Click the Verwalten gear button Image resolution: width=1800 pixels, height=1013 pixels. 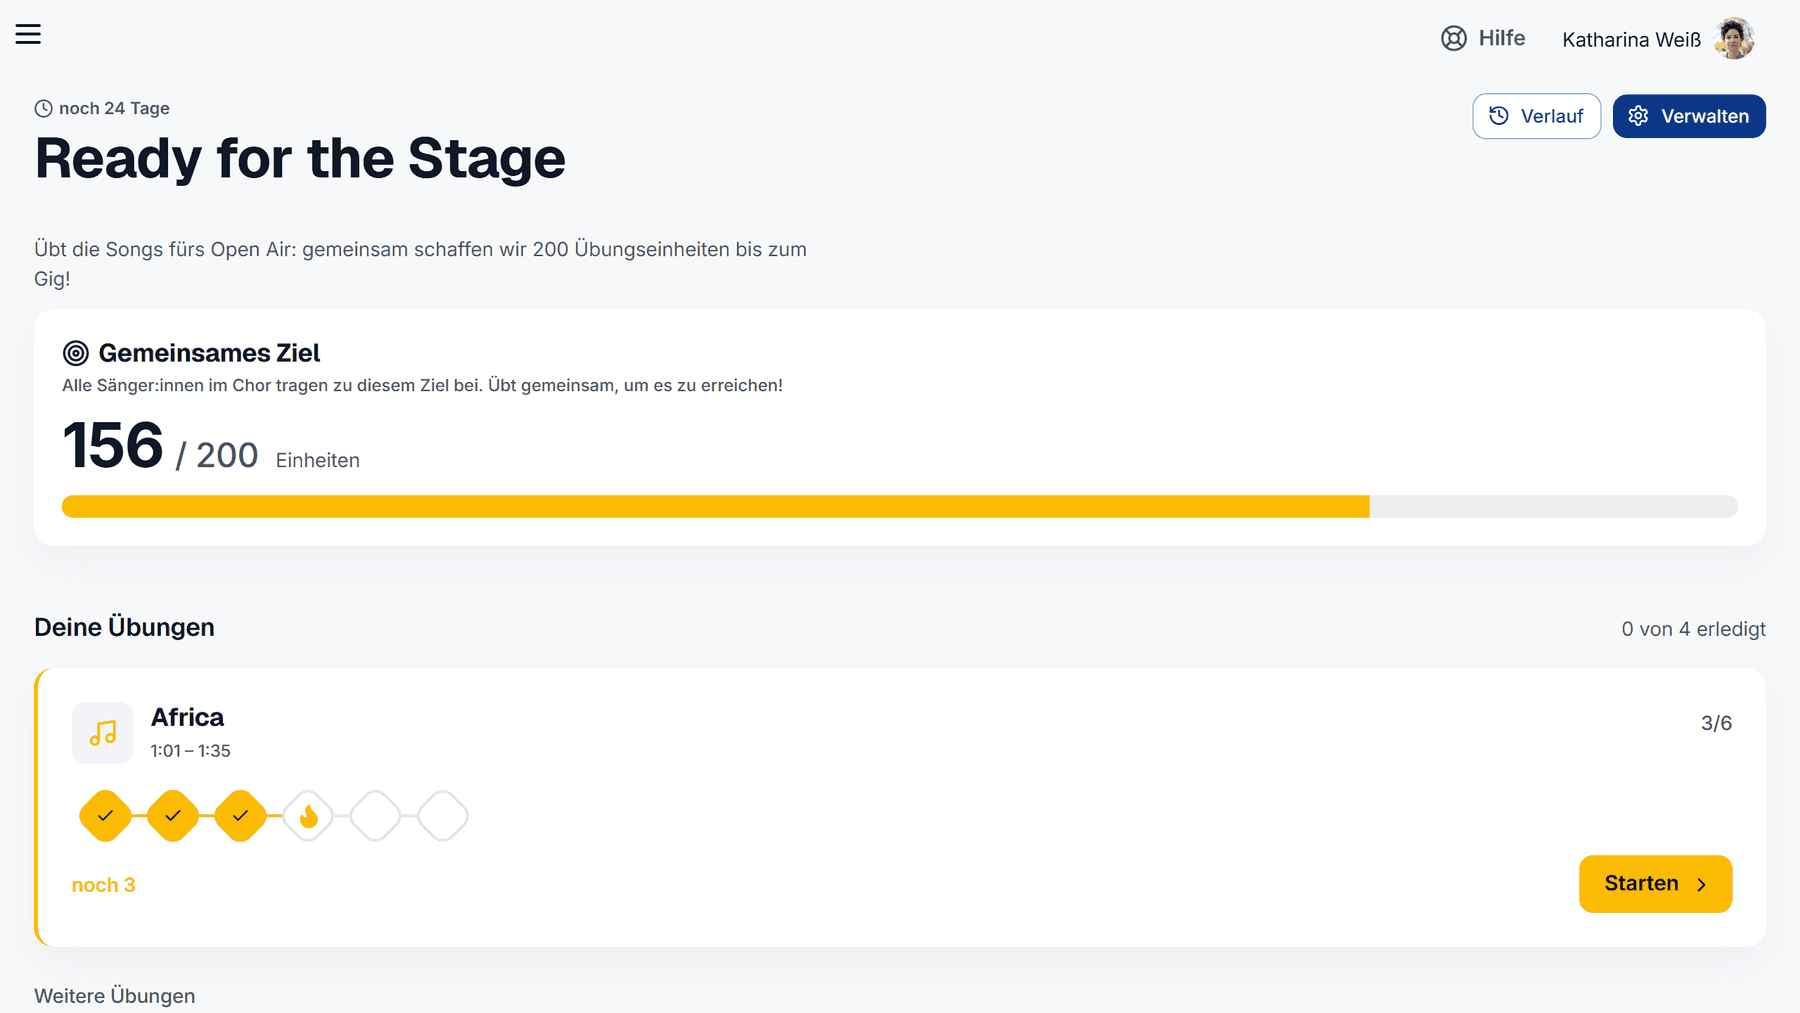1689,116
